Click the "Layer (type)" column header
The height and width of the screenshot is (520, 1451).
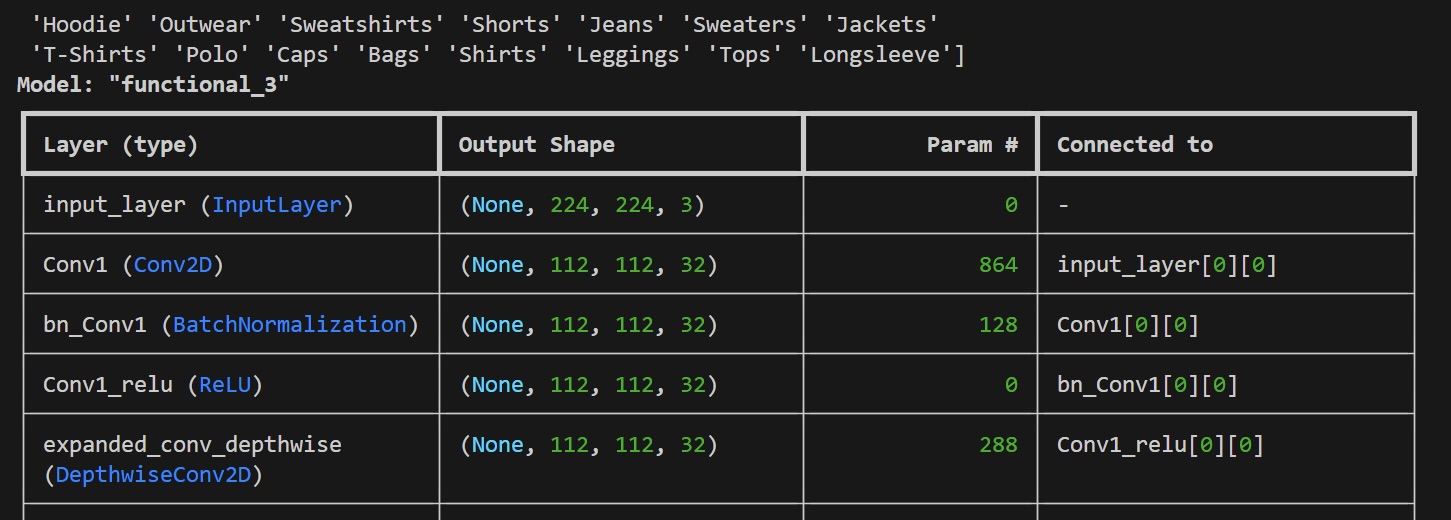[x=121, y=145]
